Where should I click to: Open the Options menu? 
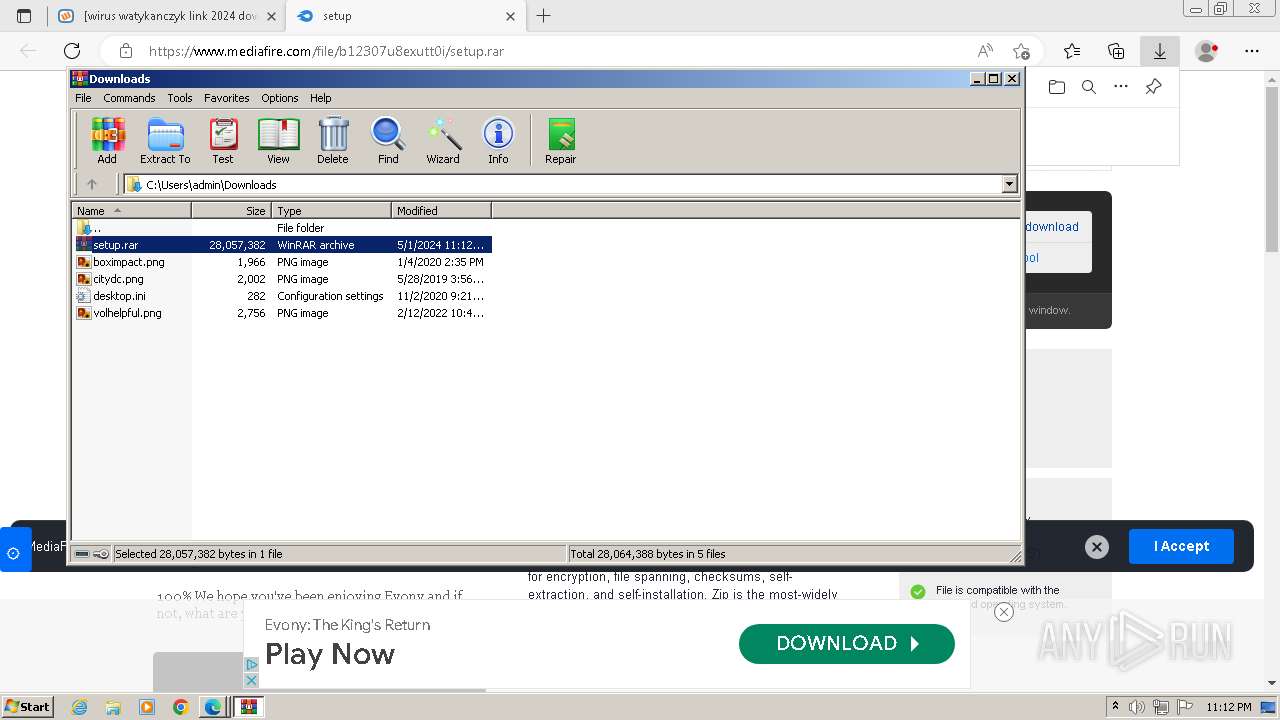pyautogui.click(x=280, y=98)
